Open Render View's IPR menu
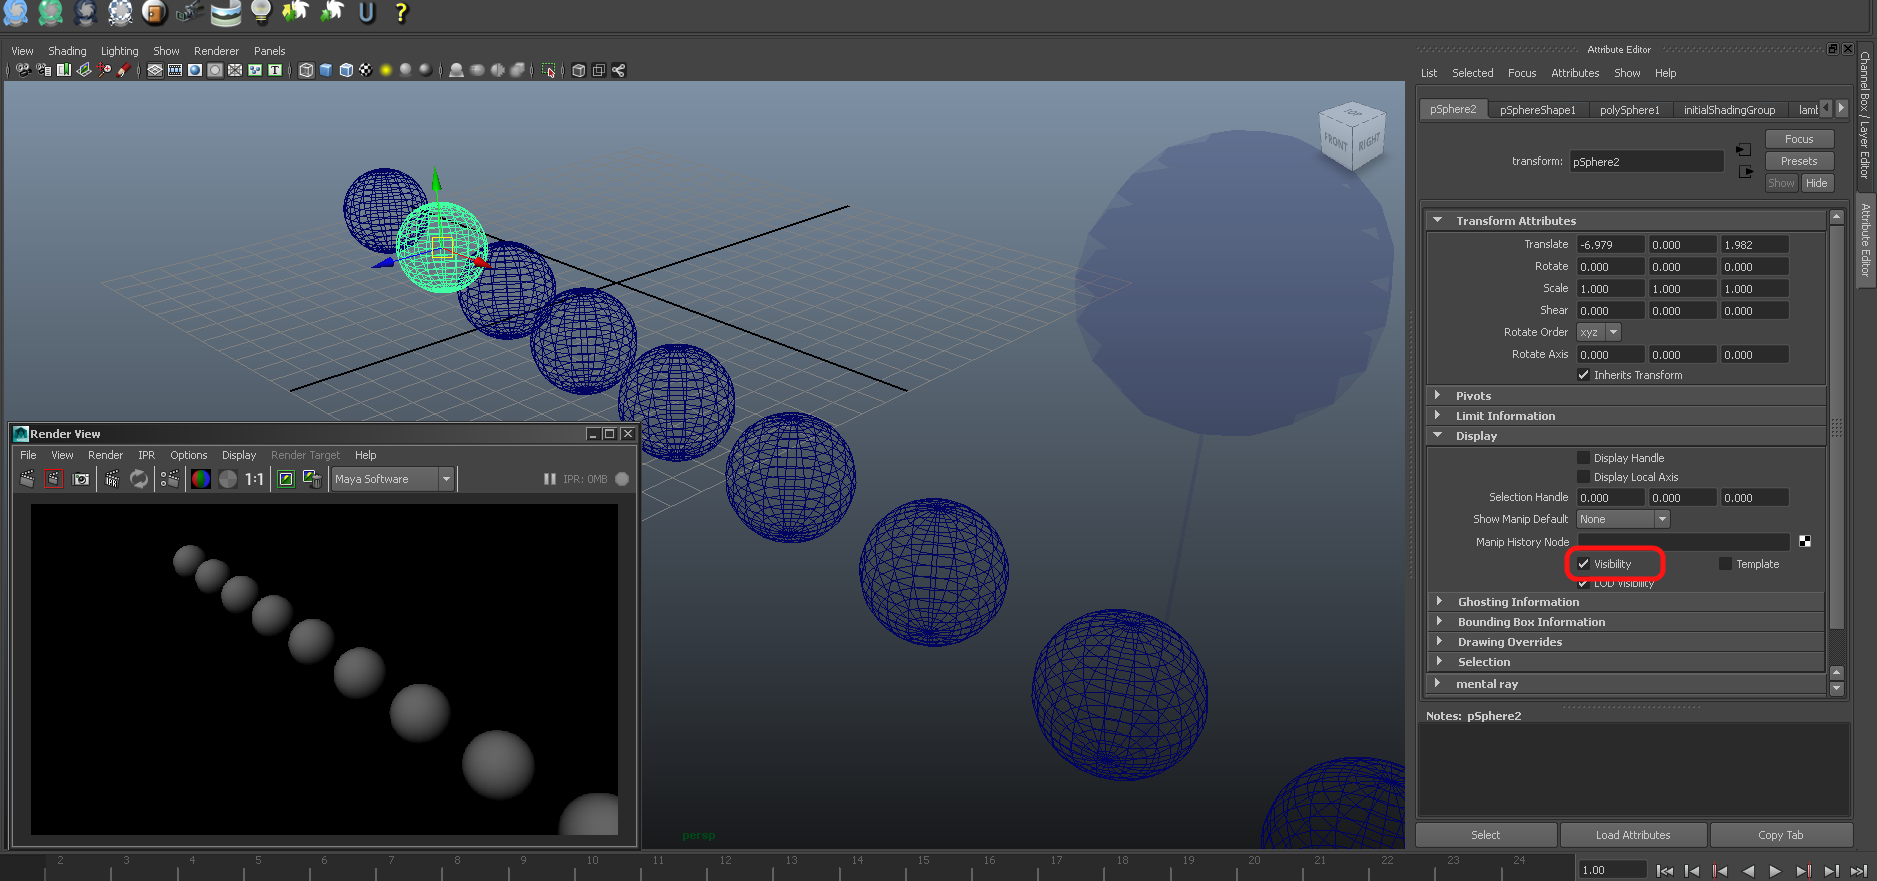 click(147, 455)
